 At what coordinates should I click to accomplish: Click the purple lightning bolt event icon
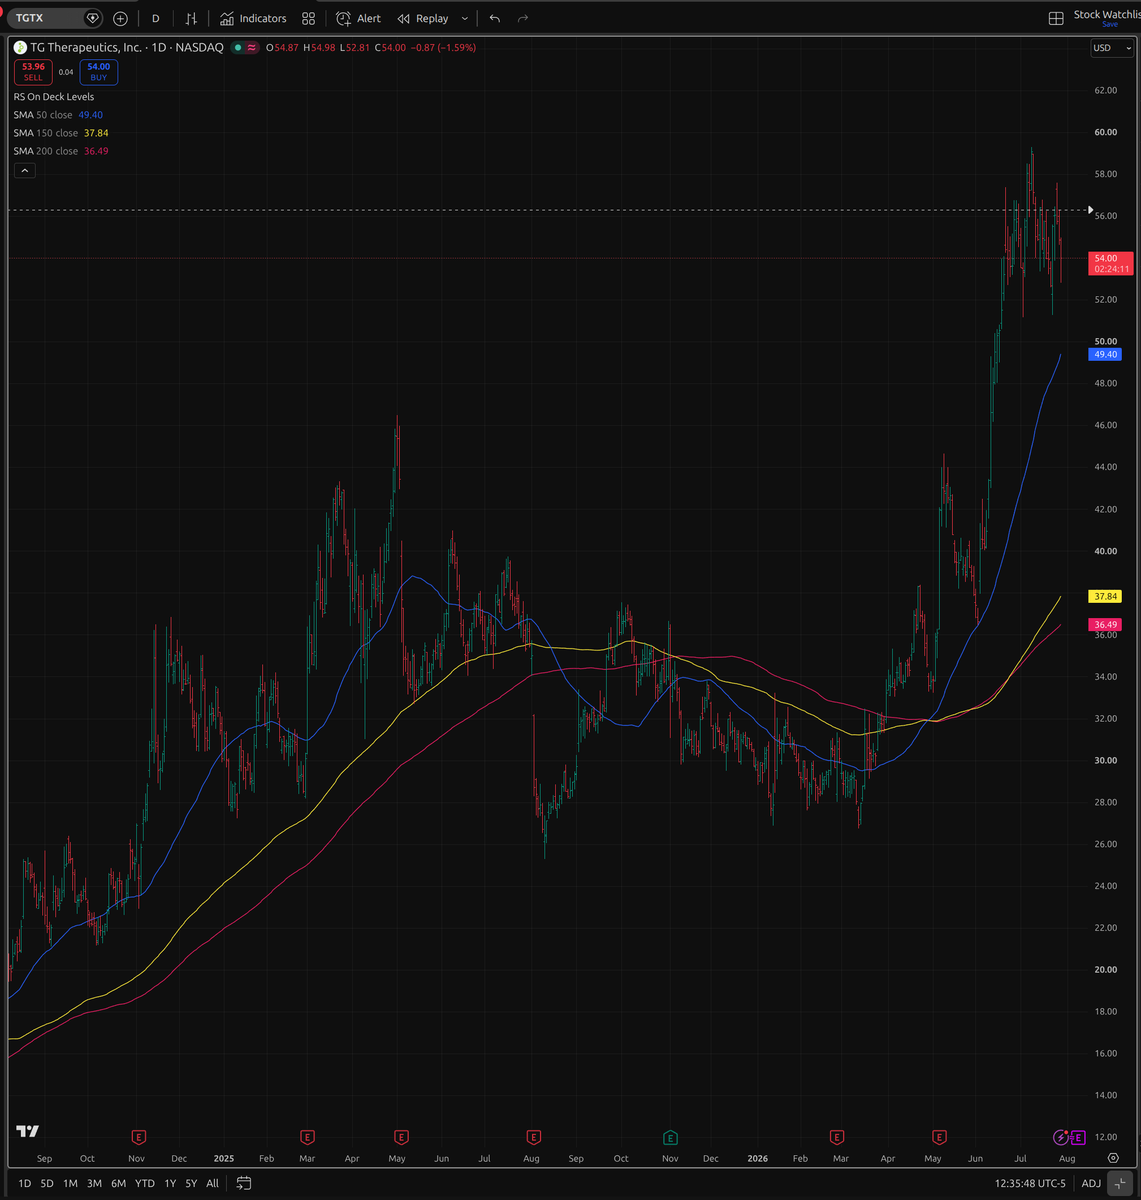[x=1061, y=1137]
